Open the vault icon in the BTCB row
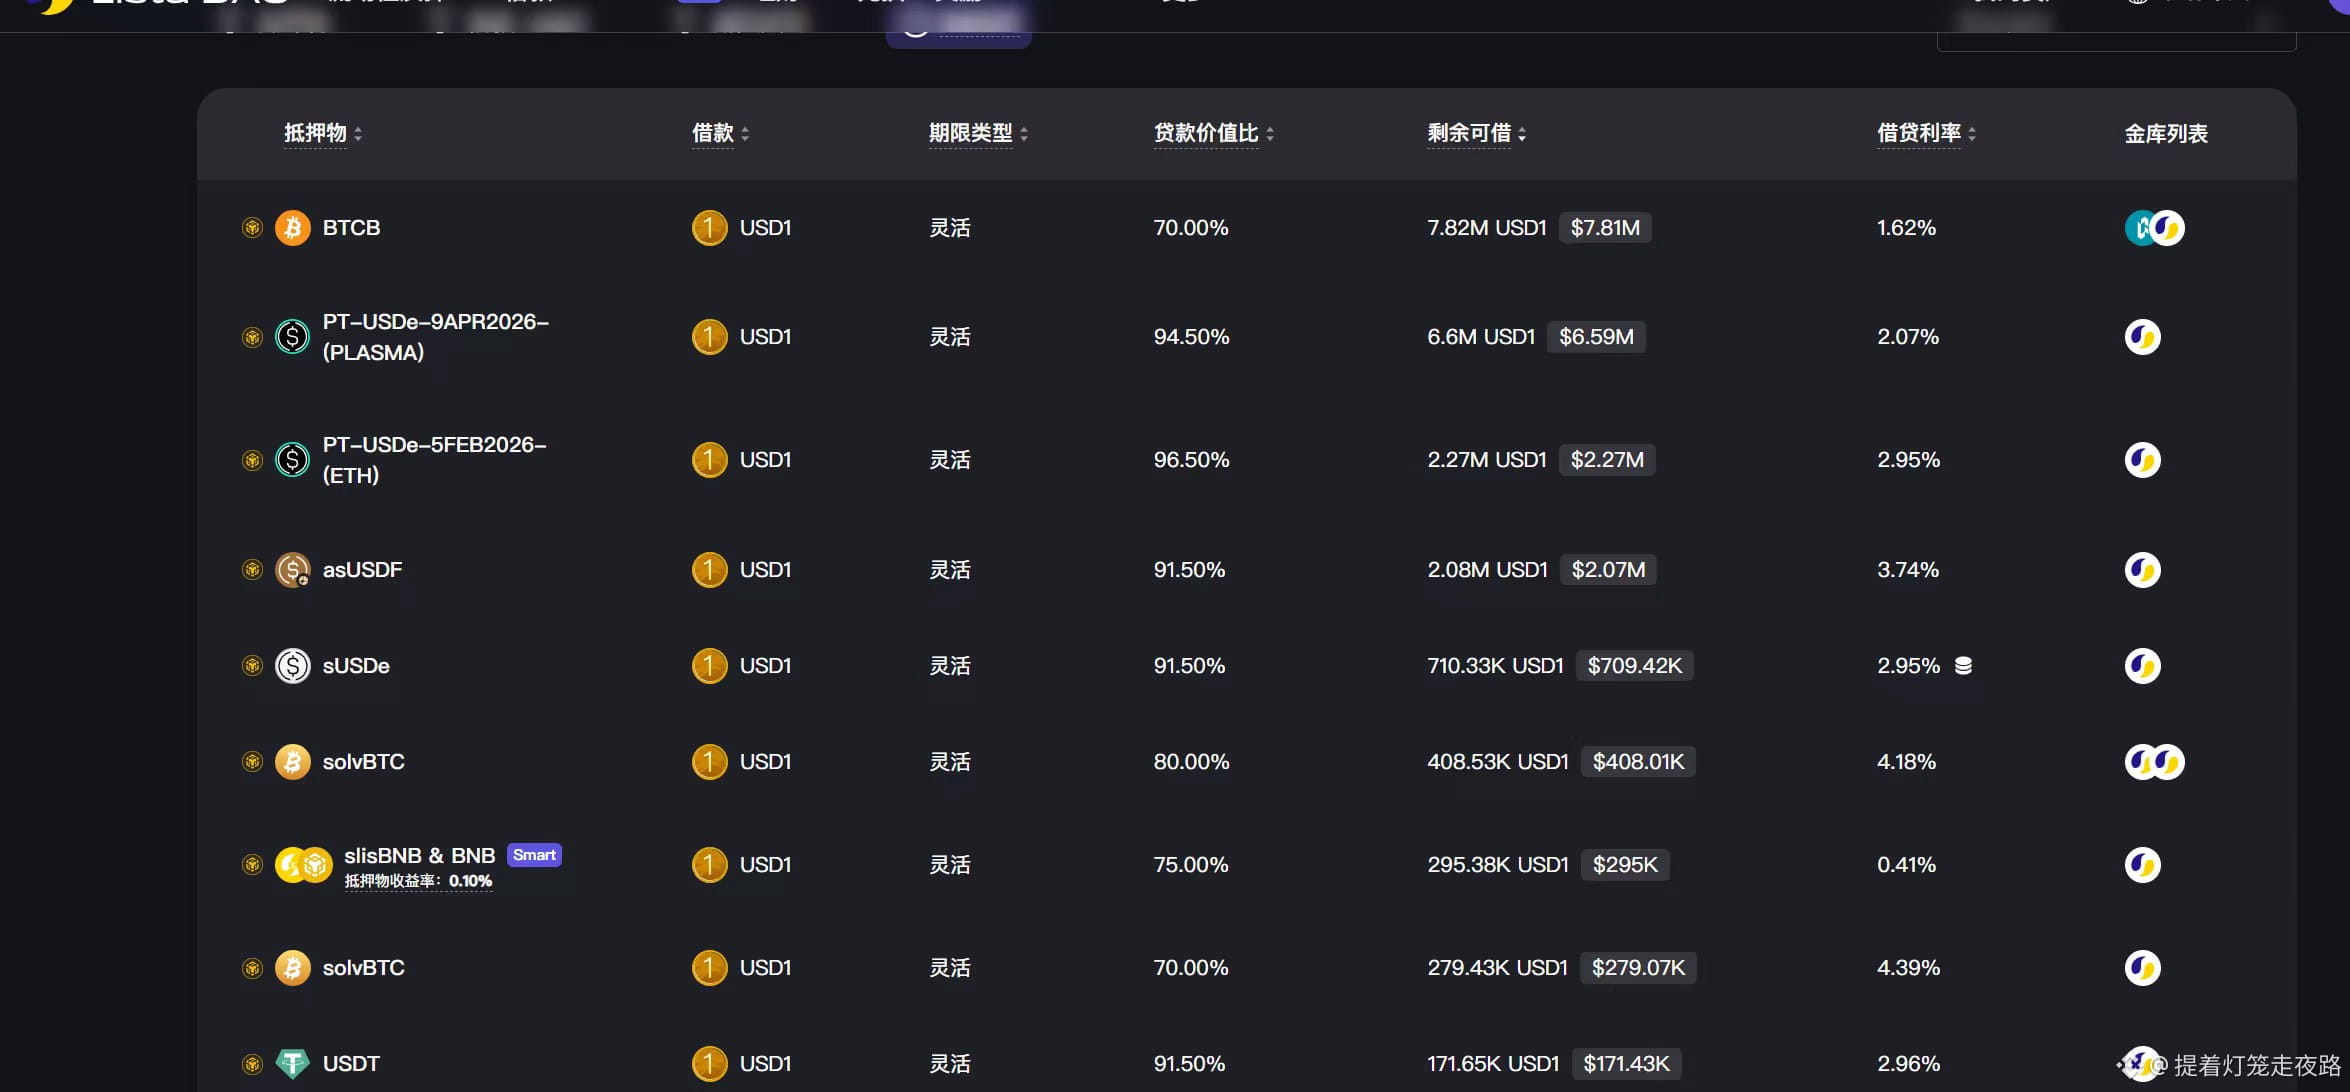 (x=2153, y=228)
